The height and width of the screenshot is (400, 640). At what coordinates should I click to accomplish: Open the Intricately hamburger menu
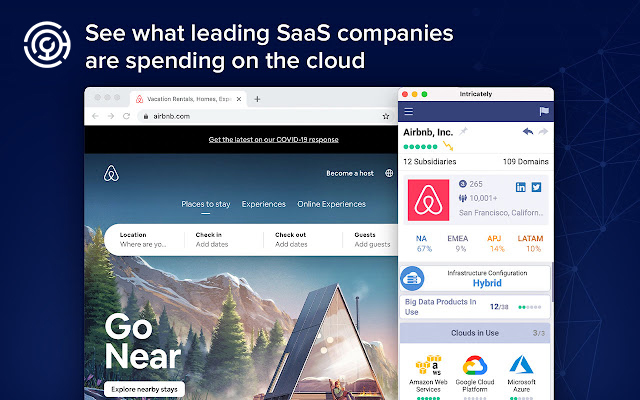tap(409, 111)
